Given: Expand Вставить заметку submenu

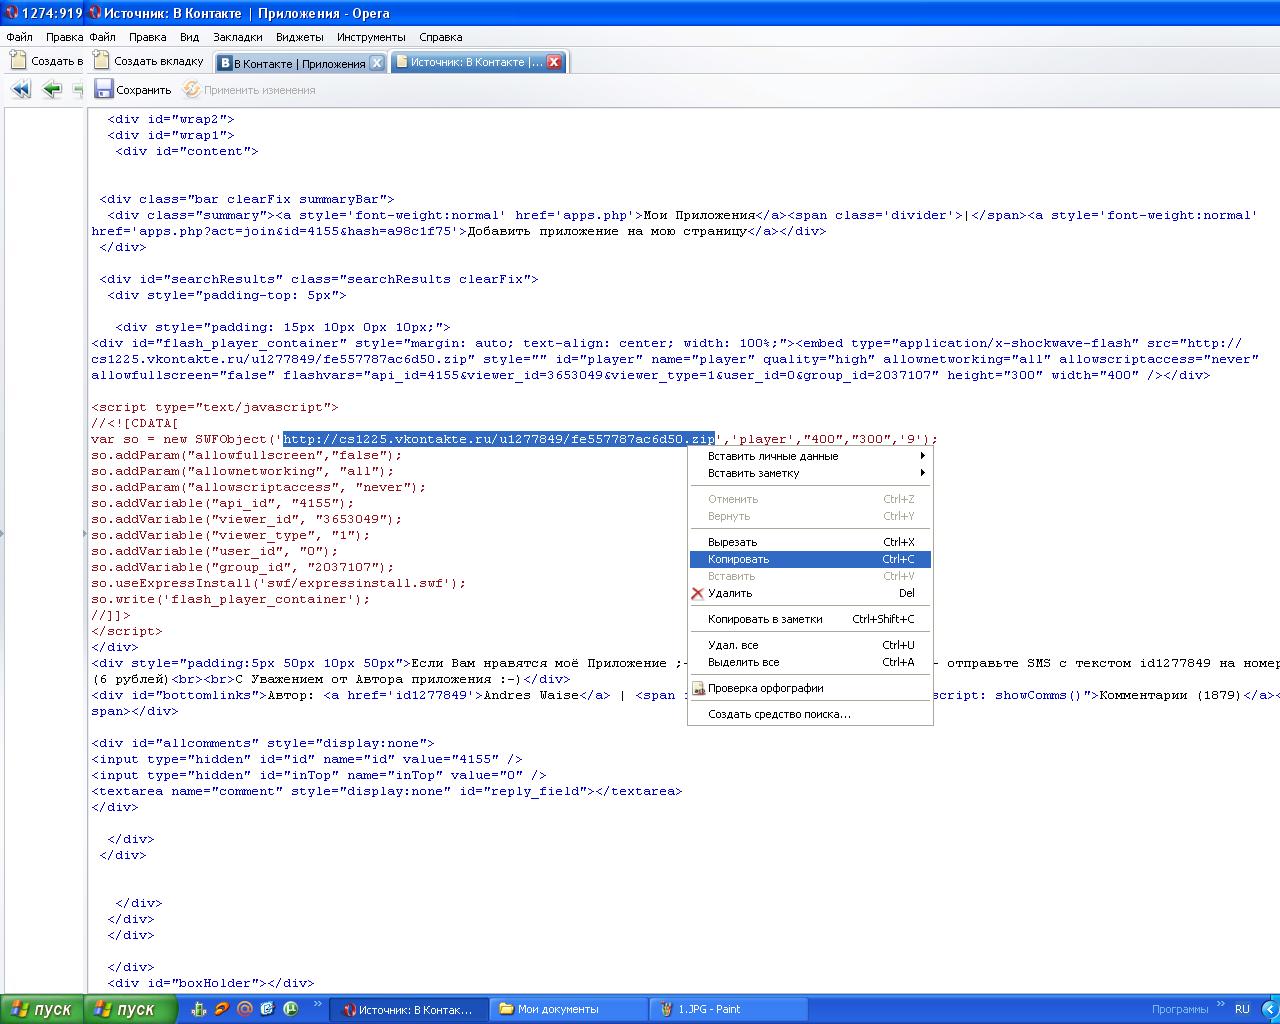Looking at the screenshot, I should (x=810, y=473).
